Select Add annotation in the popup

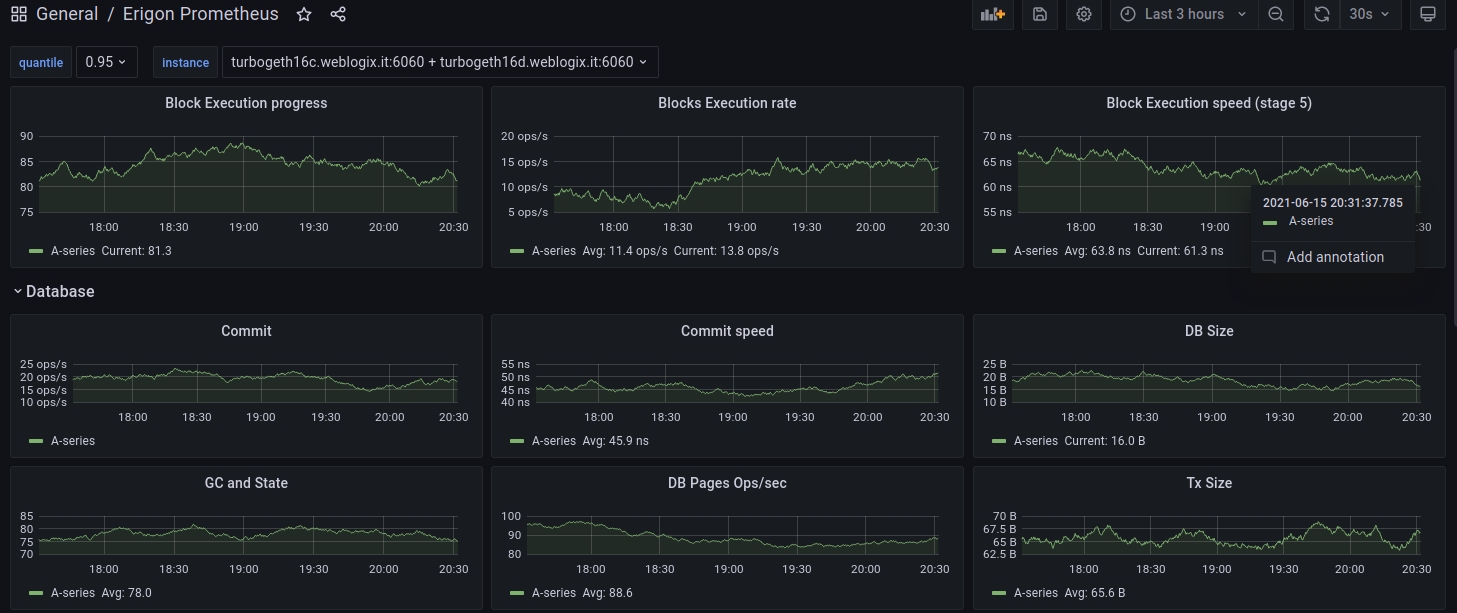1334,257
